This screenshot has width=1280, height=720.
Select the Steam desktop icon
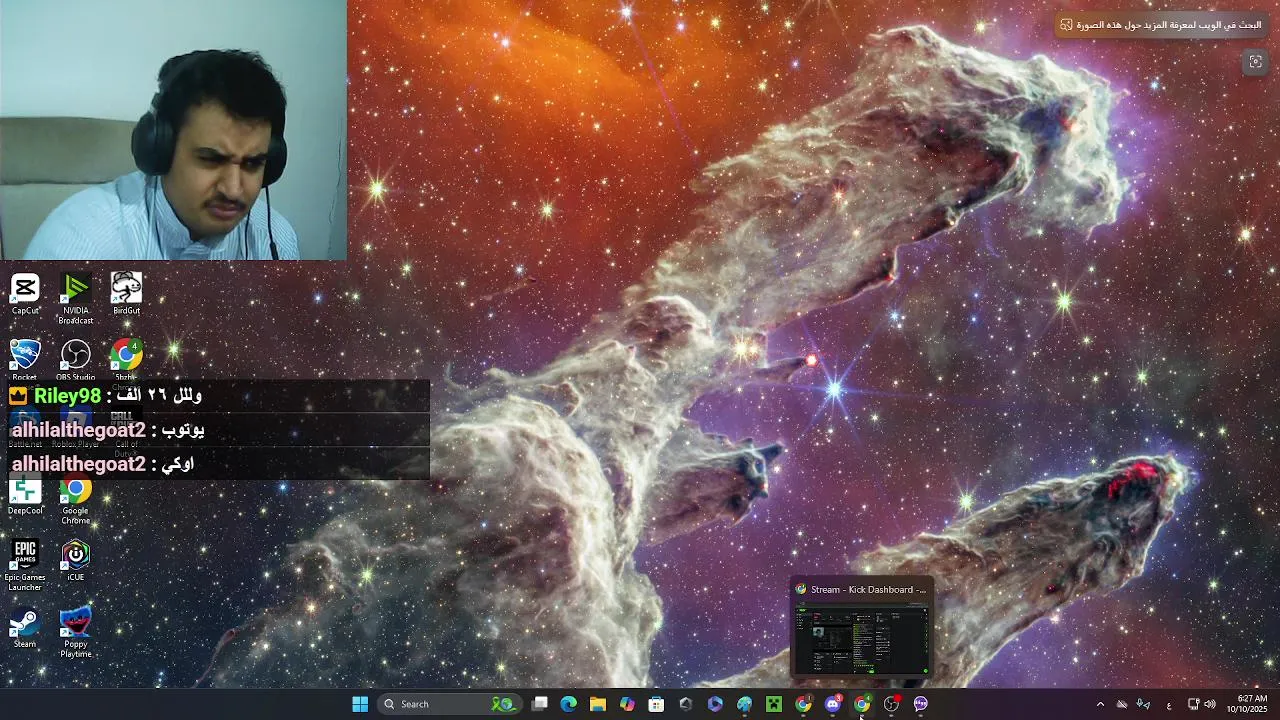[x=25, y=628]
